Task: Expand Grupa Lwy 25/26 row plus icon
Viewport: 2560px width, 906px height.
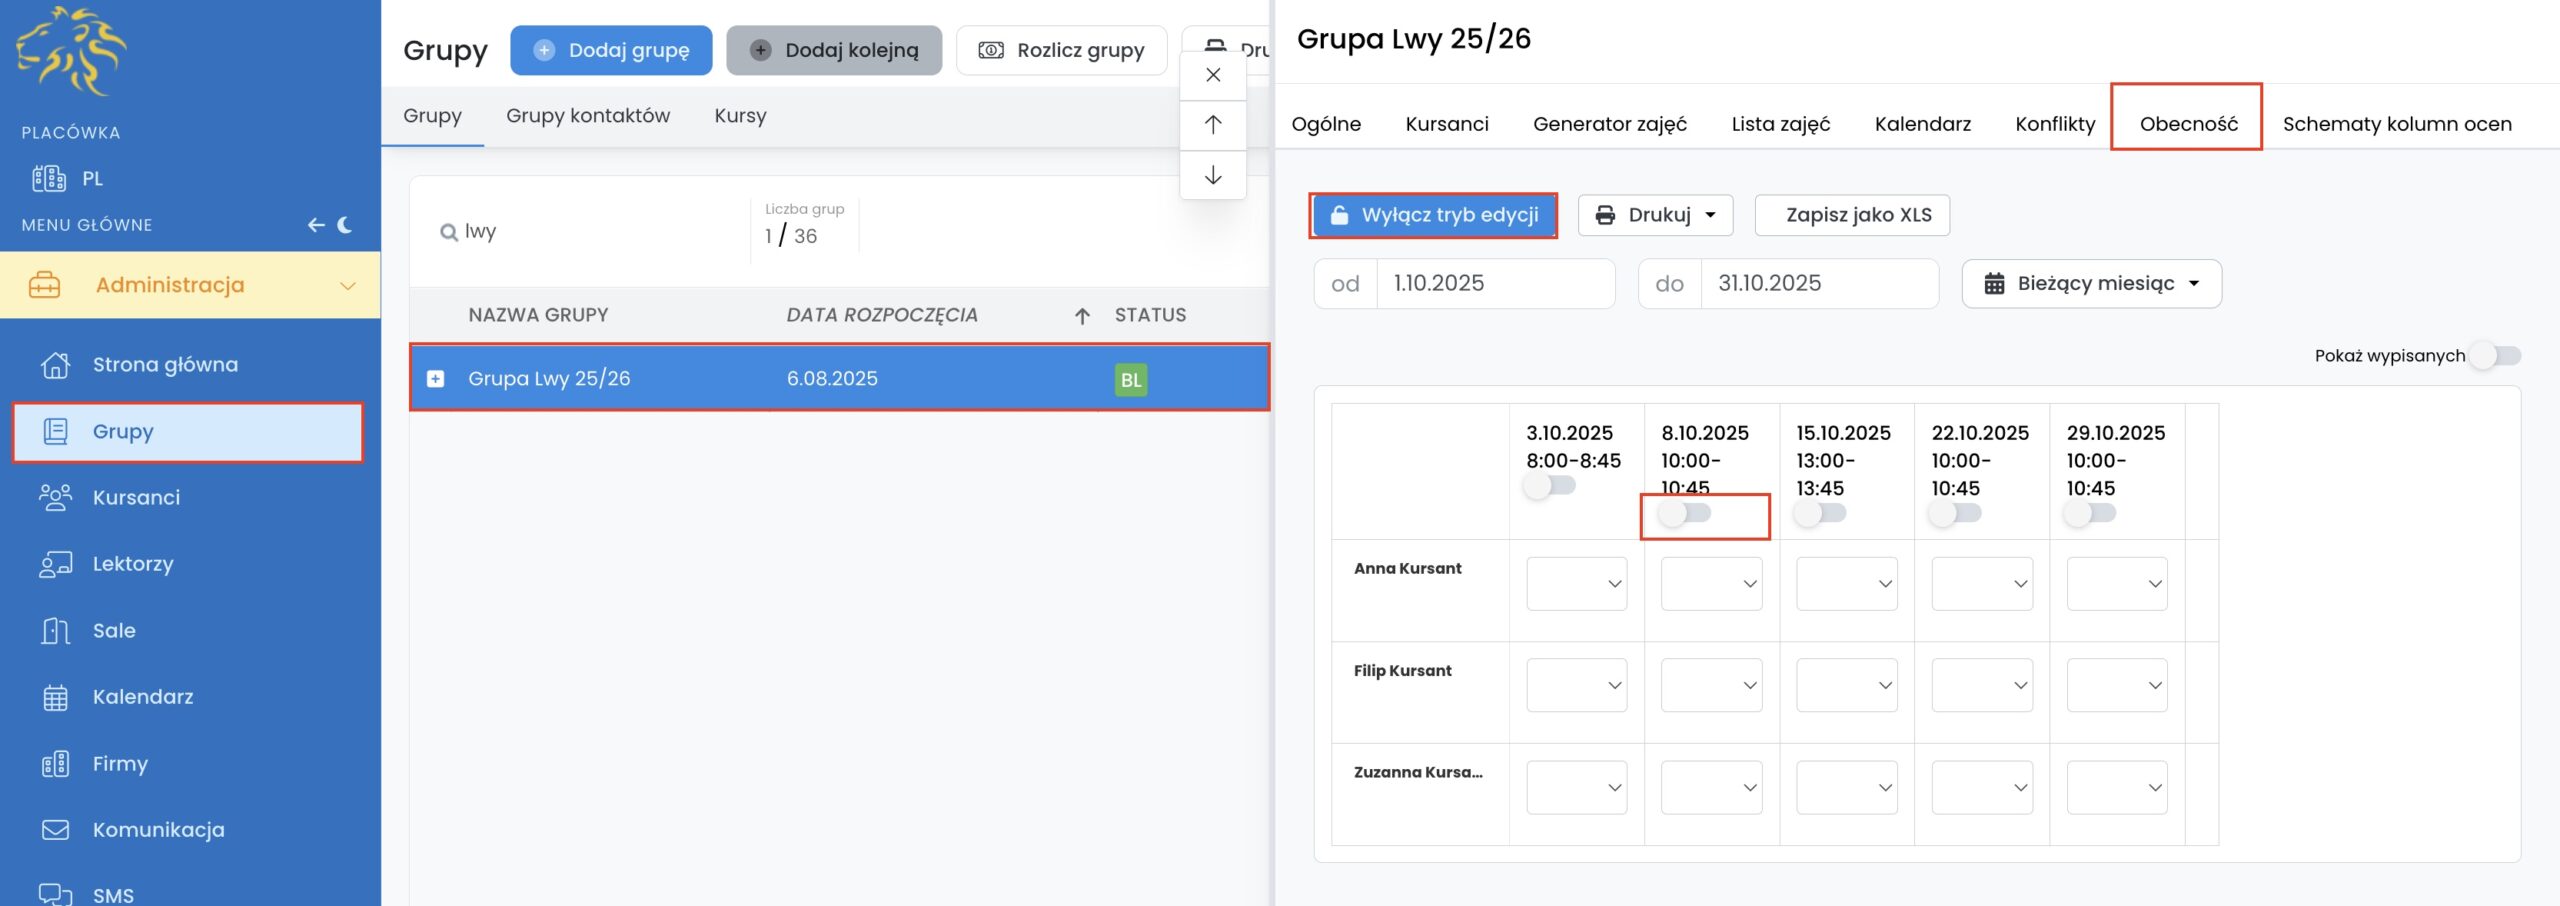Action: click(x=436, y=379)
